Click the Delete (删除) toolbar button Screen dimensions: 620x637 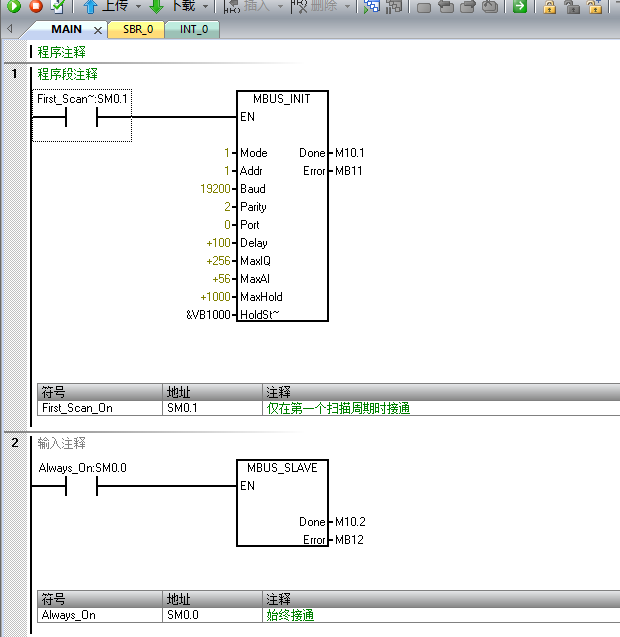point(318,6)
